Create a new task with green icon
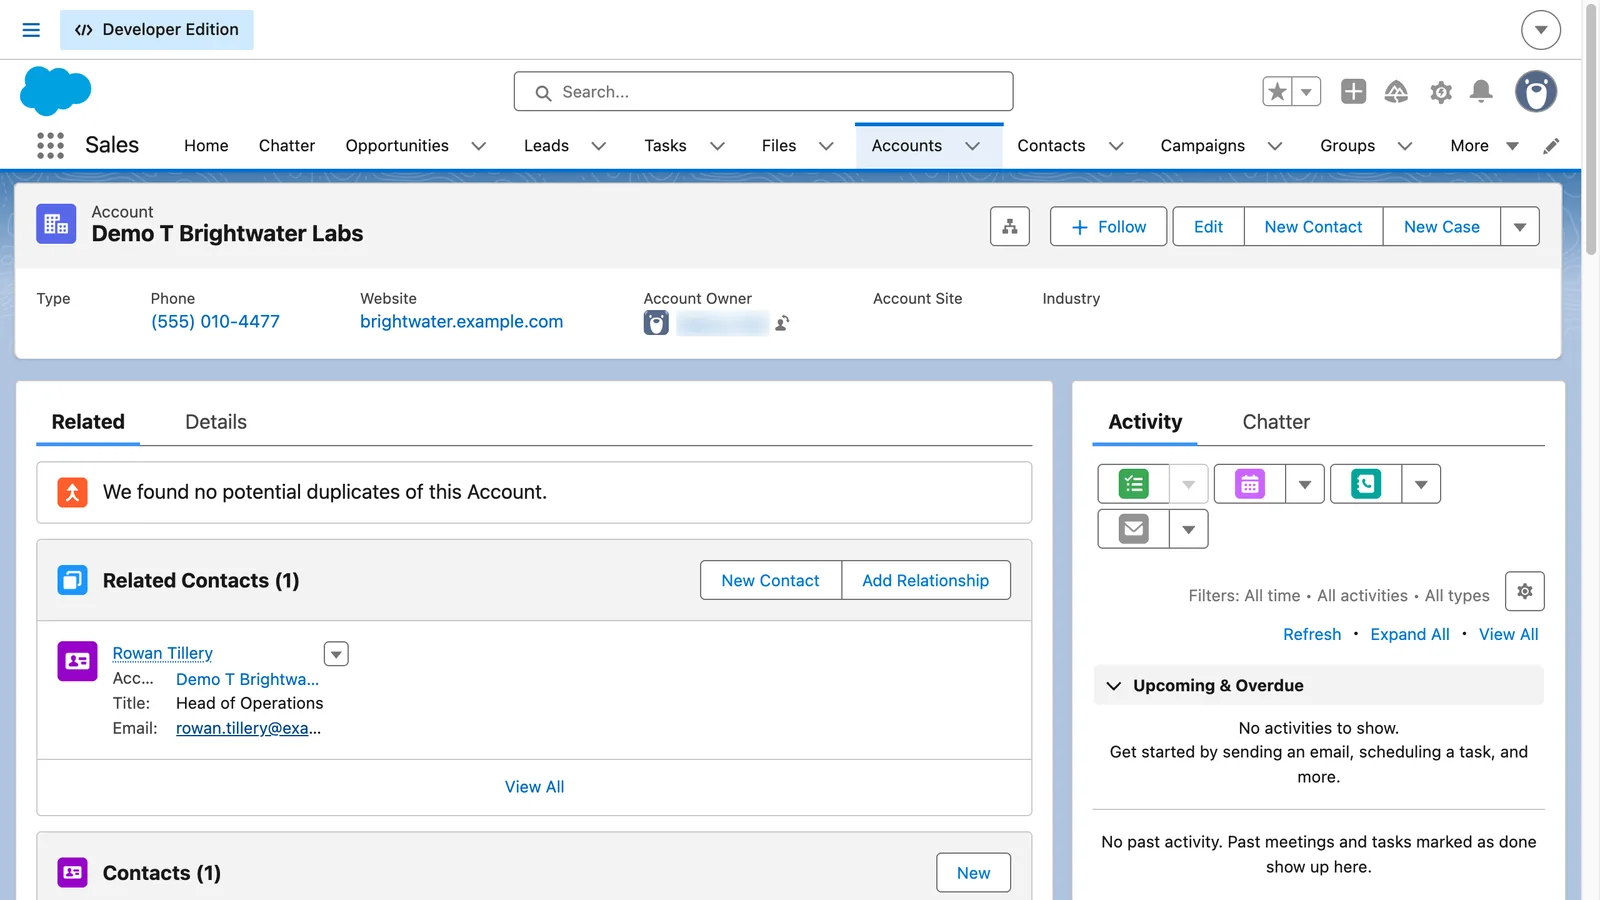Image resolution: width=1600 pixels, height=900 pixels. (x=1133, y=484)
